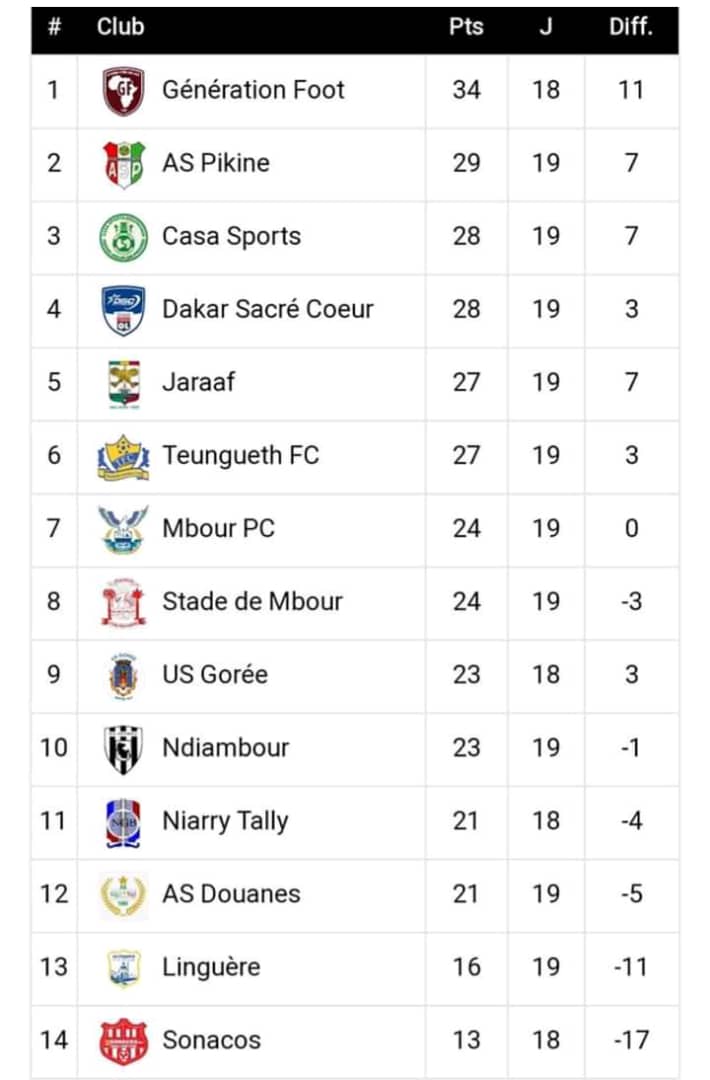Screen dimensions: 710x1080
Task: Sort by the J column header
Action: (x=546, y=27)
